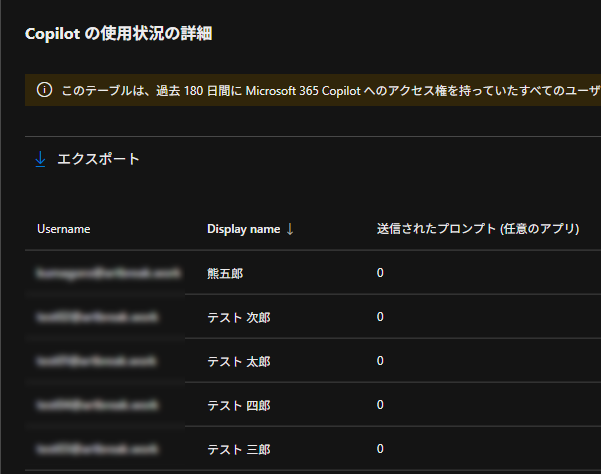601x474 pixels.
Task: Select the 熊五郎 display name cell
Action: (x=225, y=273)
